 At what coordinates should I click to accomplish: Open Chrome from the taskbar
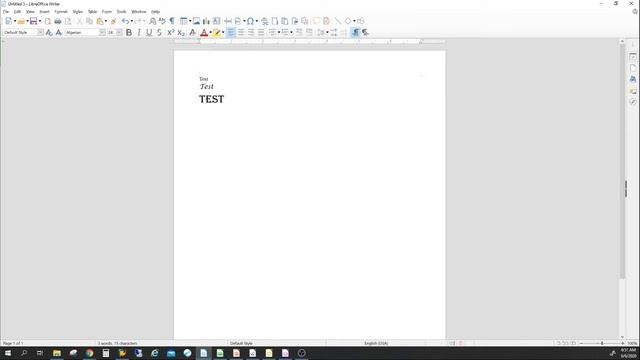(x=89, y=353)
